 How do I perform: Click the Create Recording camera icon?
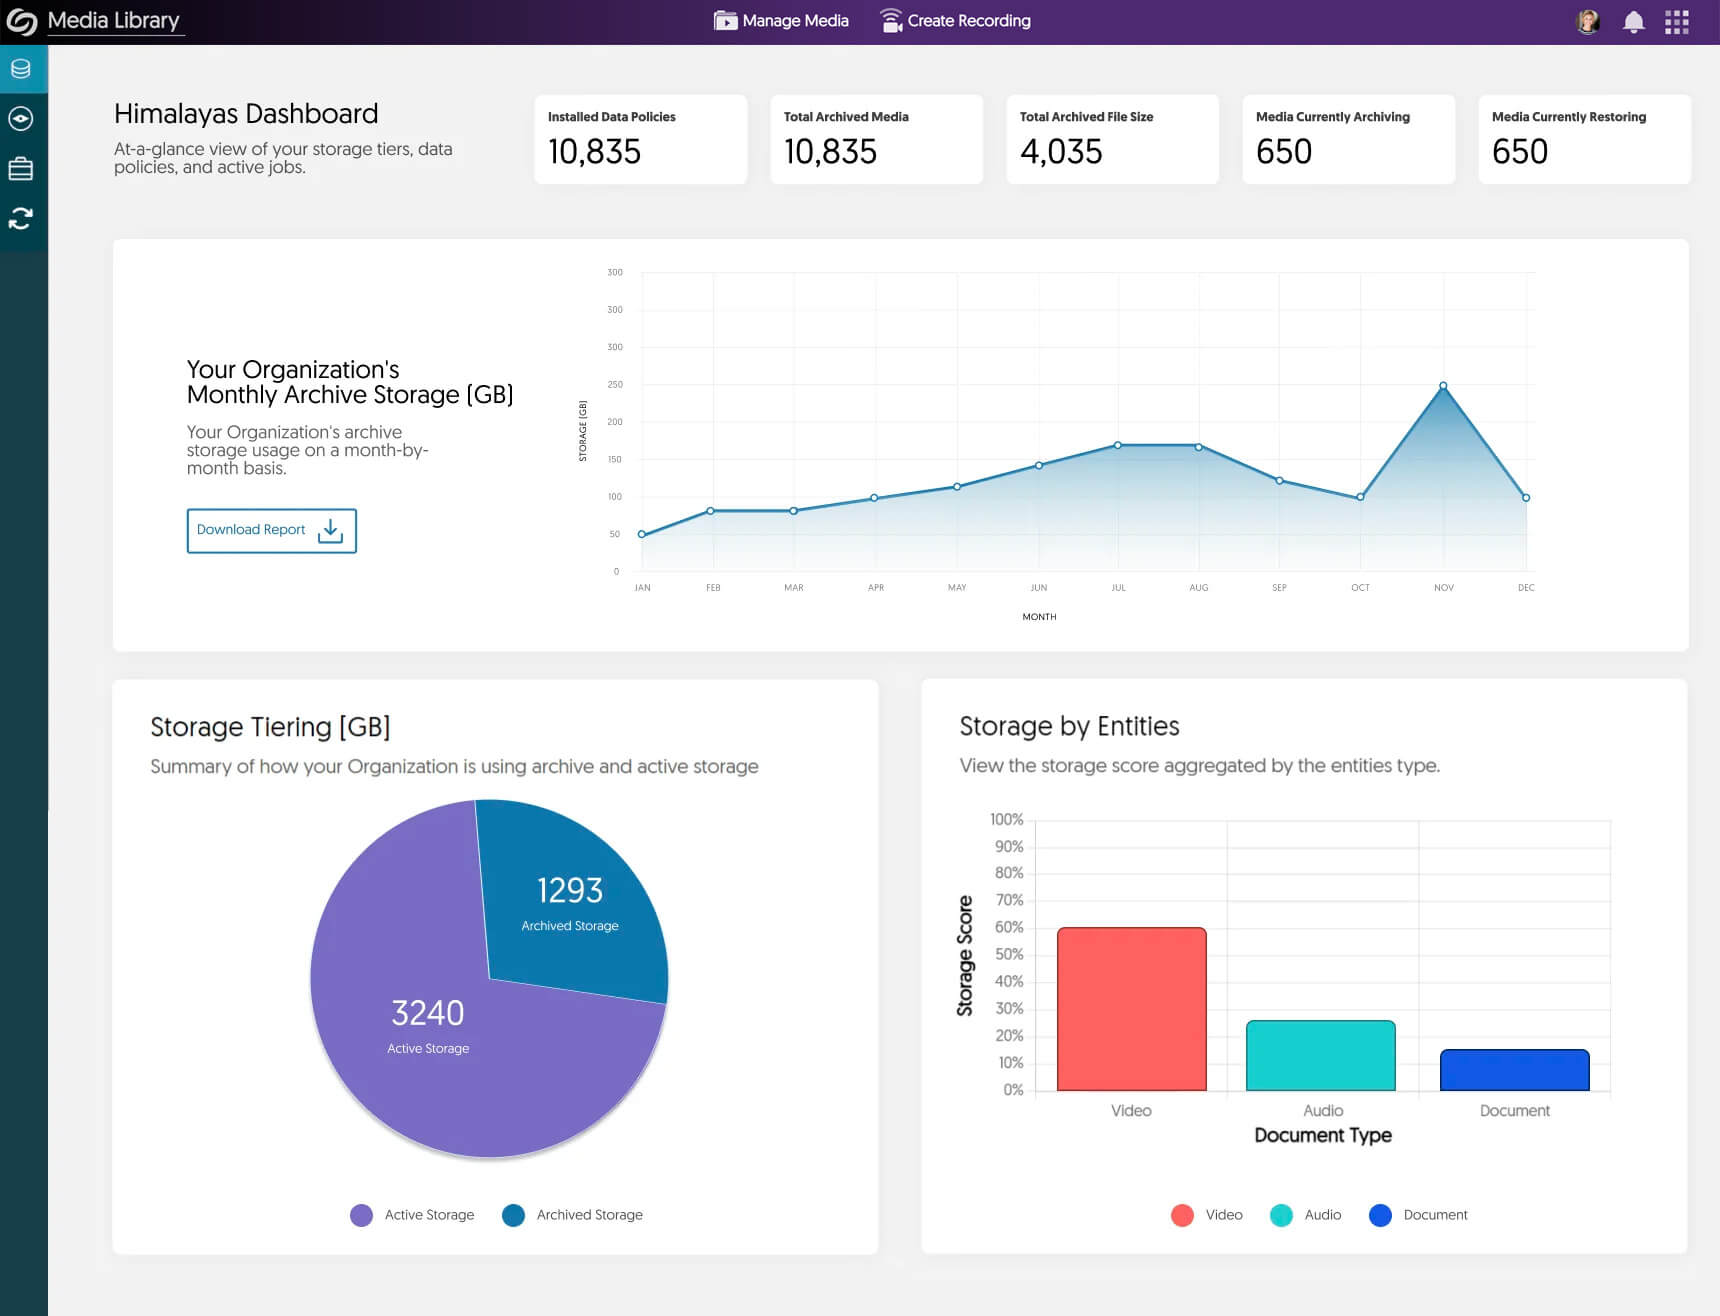[x=891, y=21]
